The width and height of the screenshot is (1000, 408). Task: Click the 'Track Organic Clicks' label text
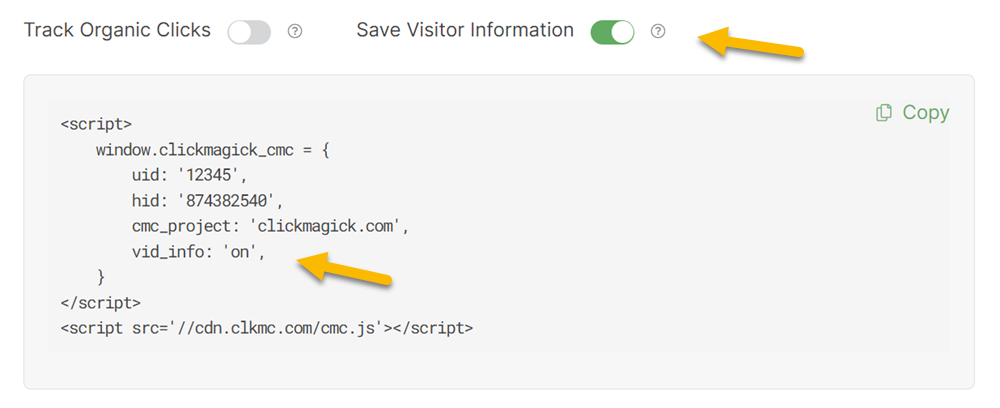117,30
